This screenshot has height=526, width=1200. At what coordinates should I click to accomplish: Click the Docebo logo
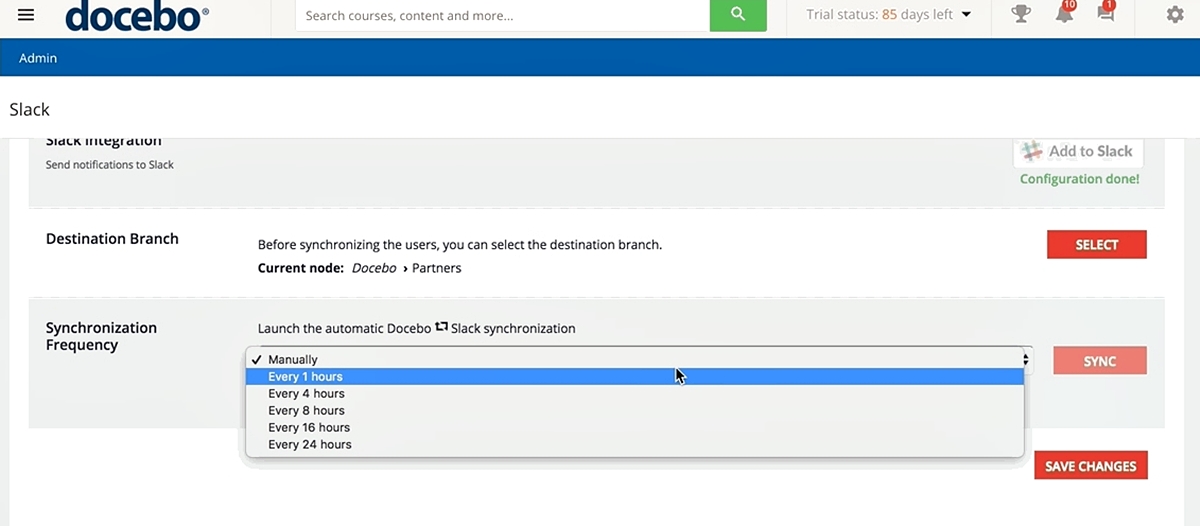coord(137,15)
